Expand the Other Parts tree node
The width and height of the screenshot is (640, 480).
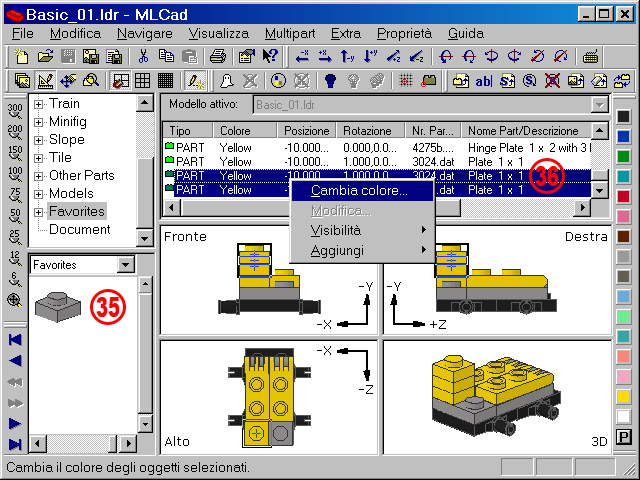click(38, 176)
